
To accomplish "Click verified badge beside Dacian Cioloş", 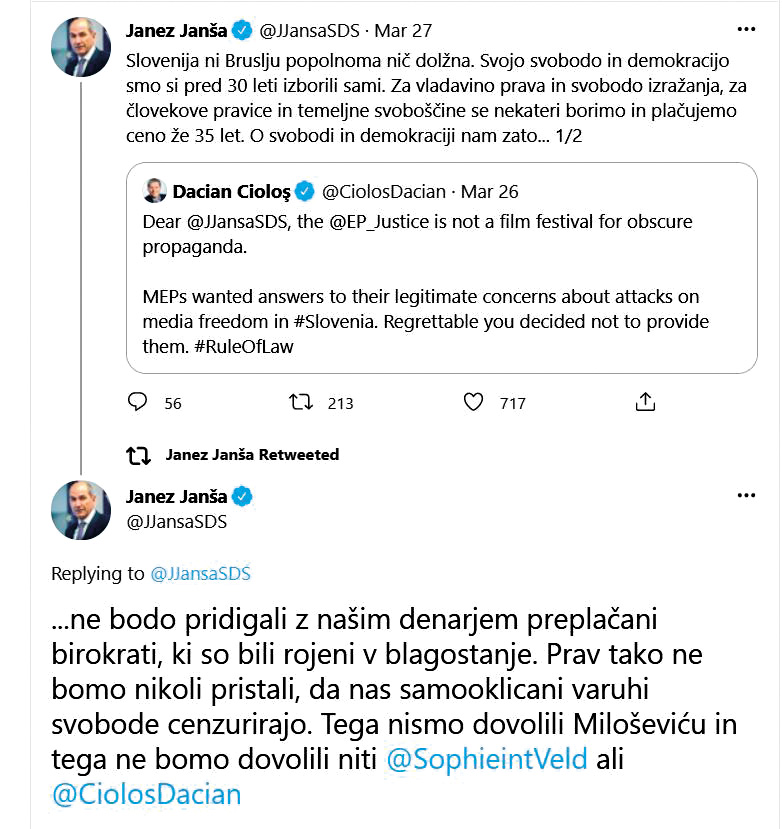I will click(x=305, y=190).
